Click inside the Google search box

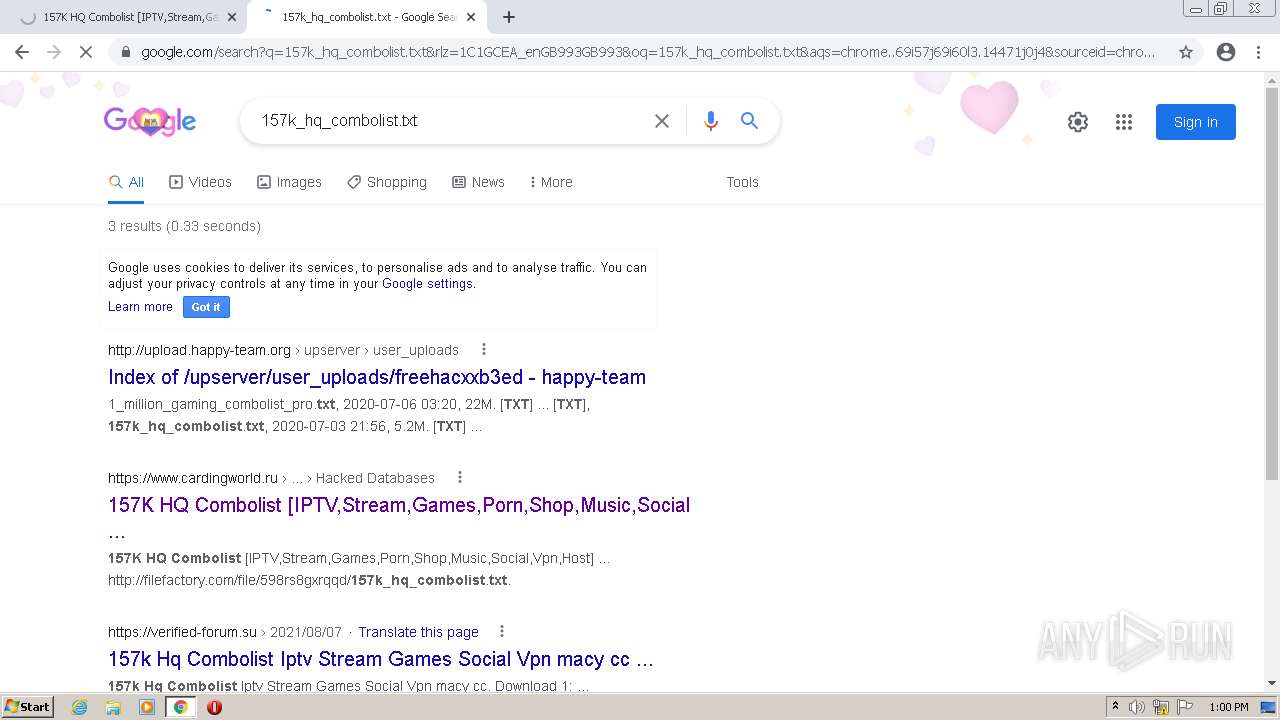450,121
